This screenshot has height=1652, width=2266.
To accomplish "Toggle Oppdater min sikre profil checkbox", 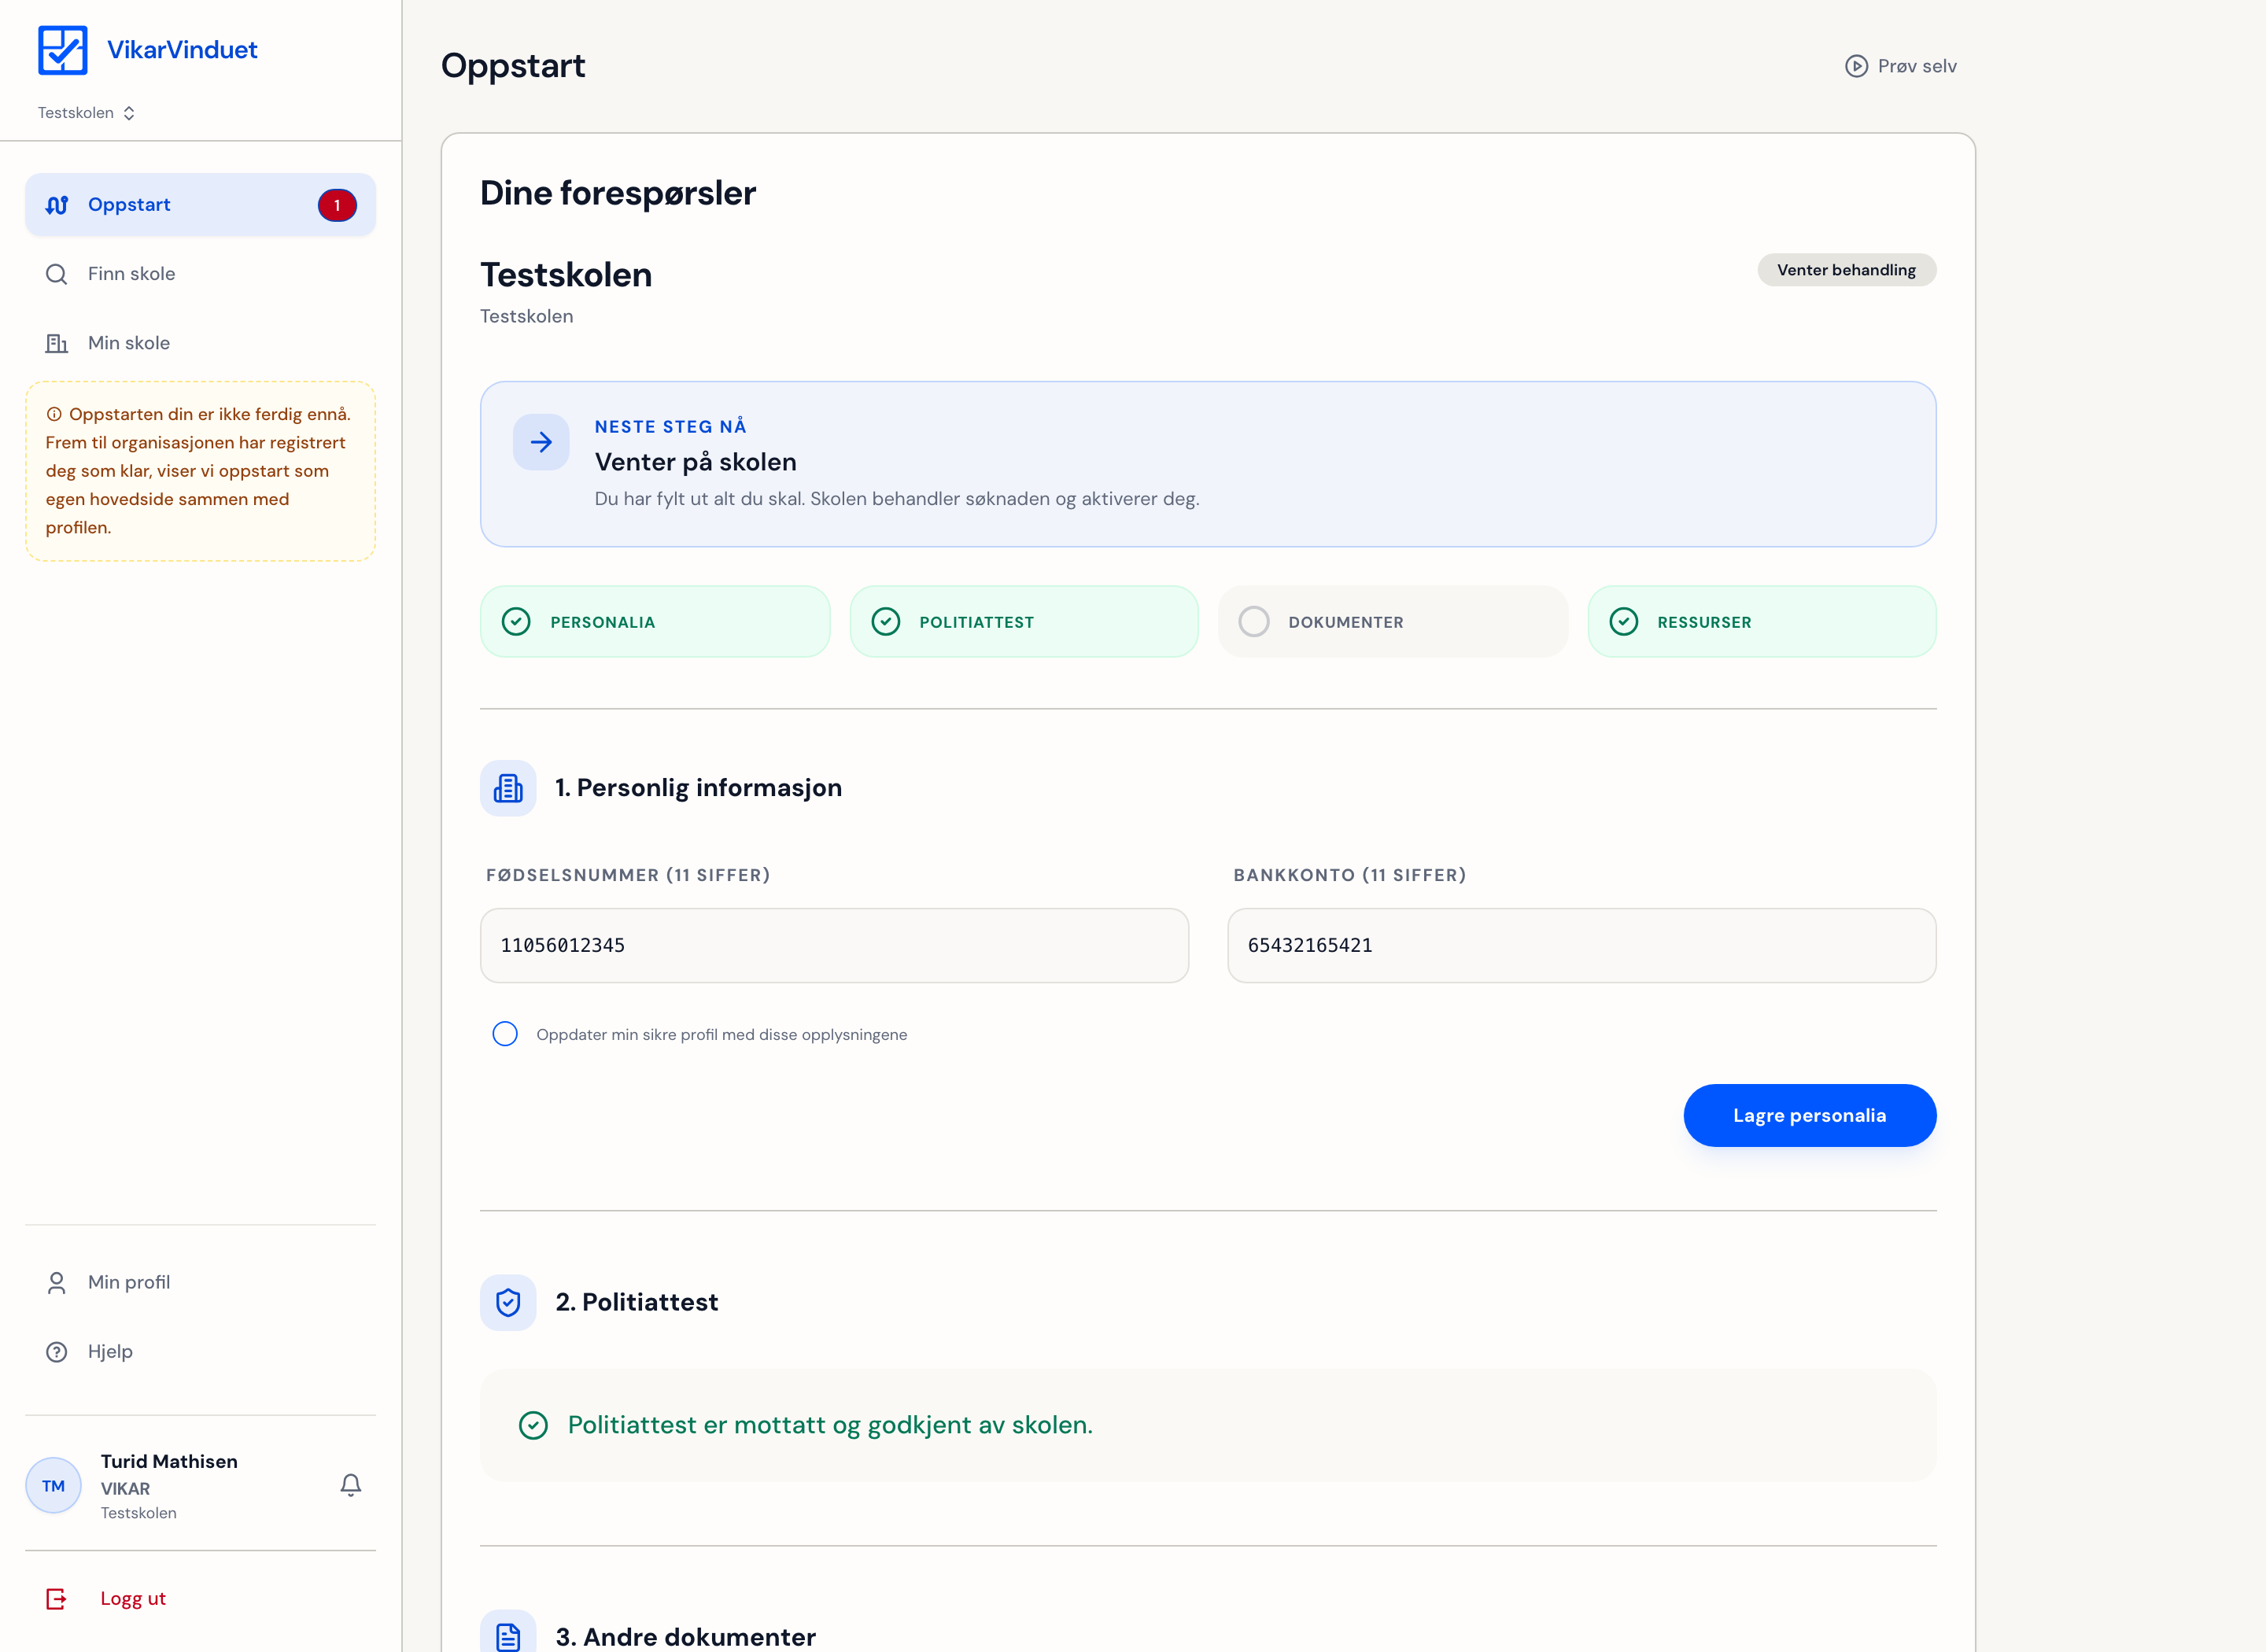I will 505,1034.
